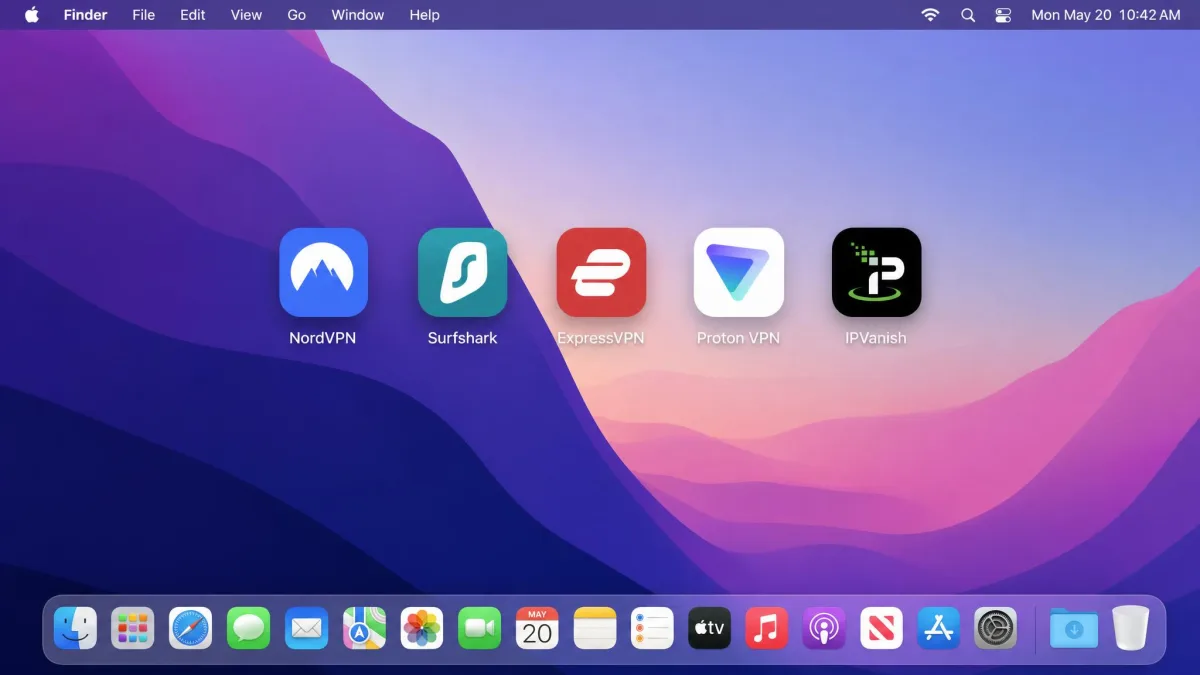Open the IPVanish app icon

pyautogui.click(x=876, y=272)
